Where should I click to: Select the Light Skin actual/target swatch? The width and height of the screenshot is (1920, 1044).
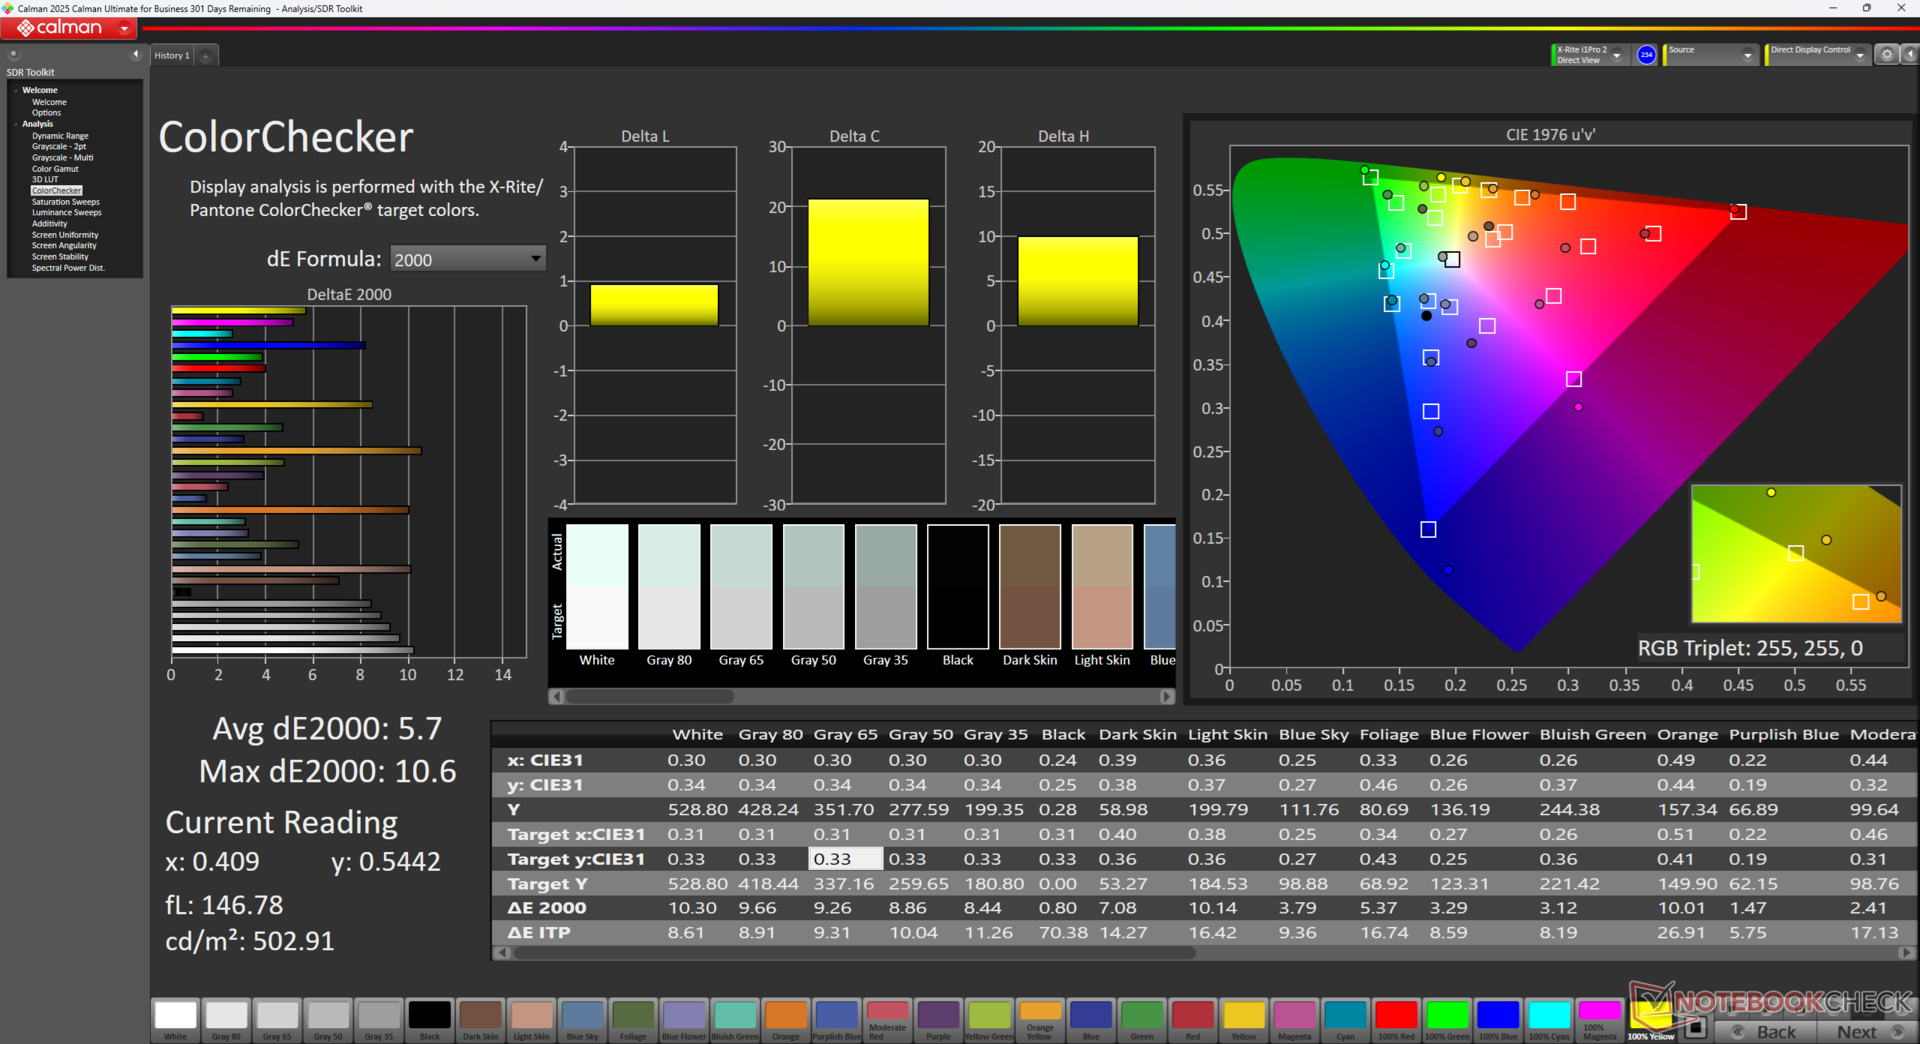[1102, 587]
